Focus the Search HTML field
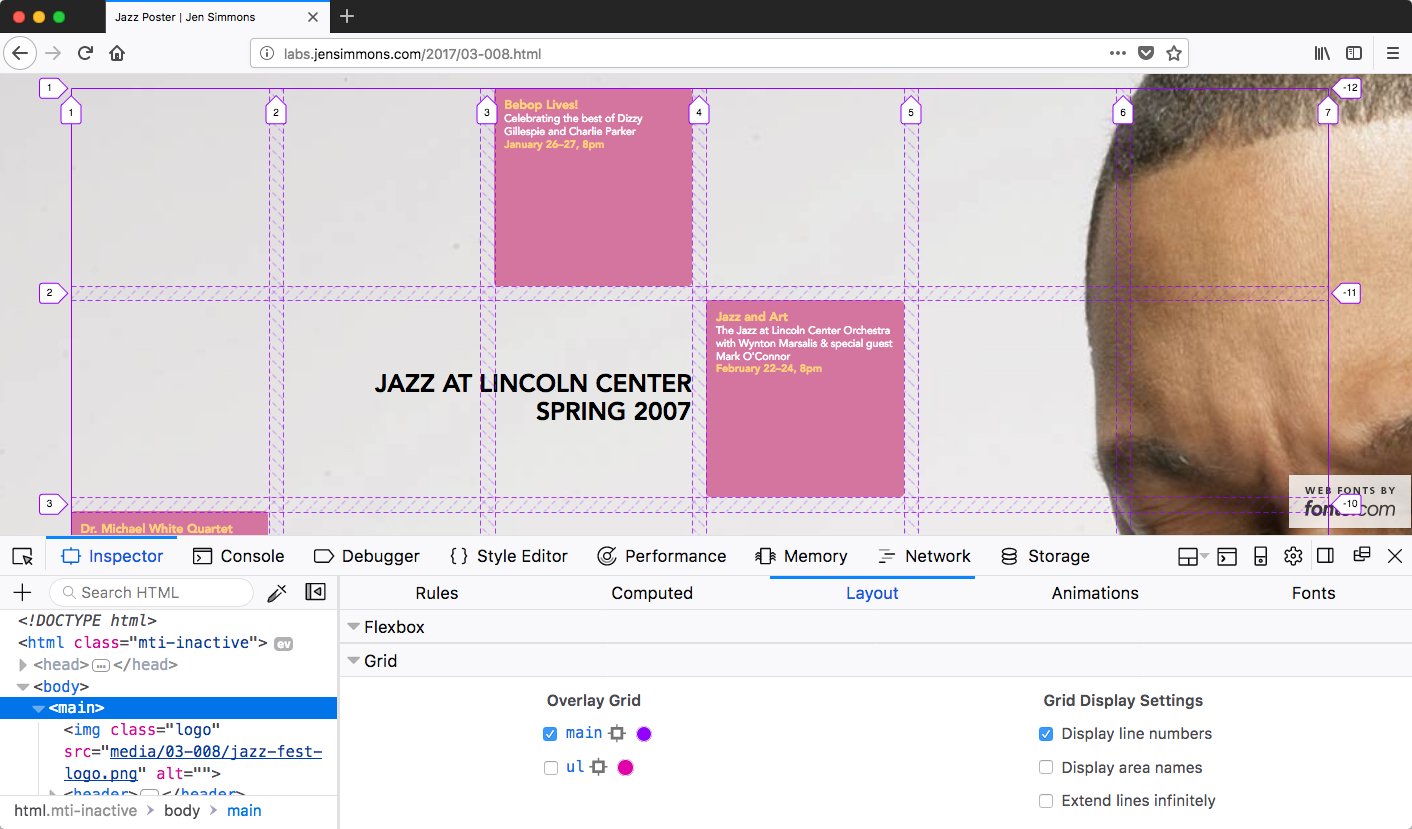The image size is (1412, 829). pyautogui.click(x=151, y=592)
